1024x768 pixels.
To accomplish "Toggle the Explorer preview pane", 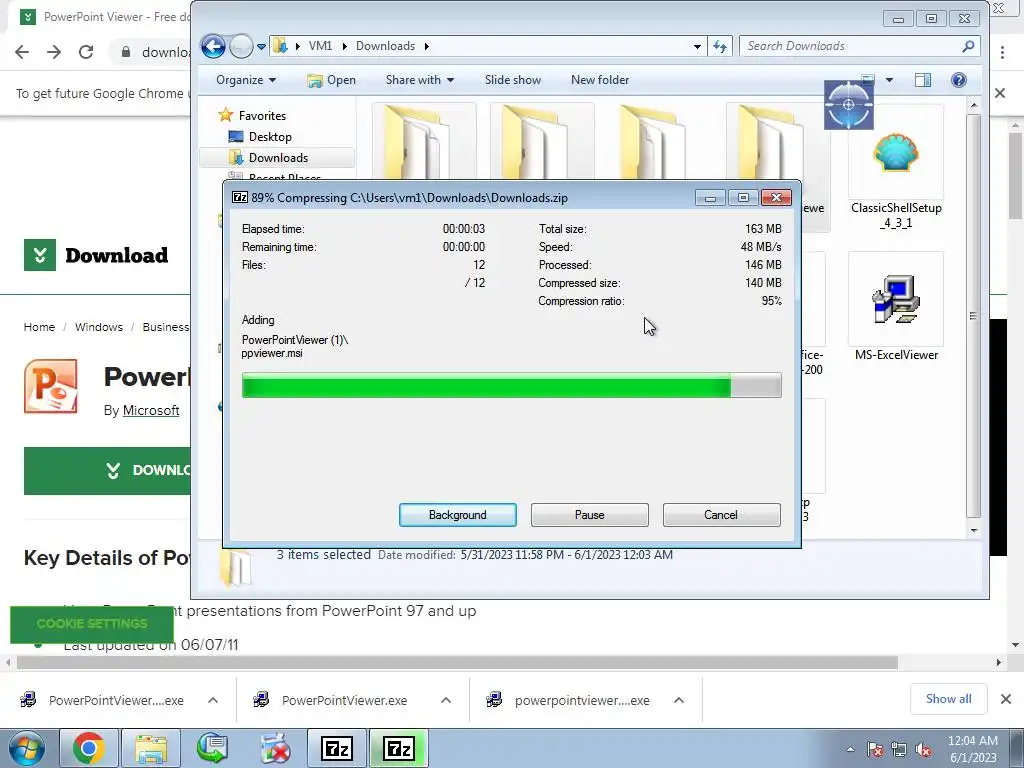I will (923, 80).
